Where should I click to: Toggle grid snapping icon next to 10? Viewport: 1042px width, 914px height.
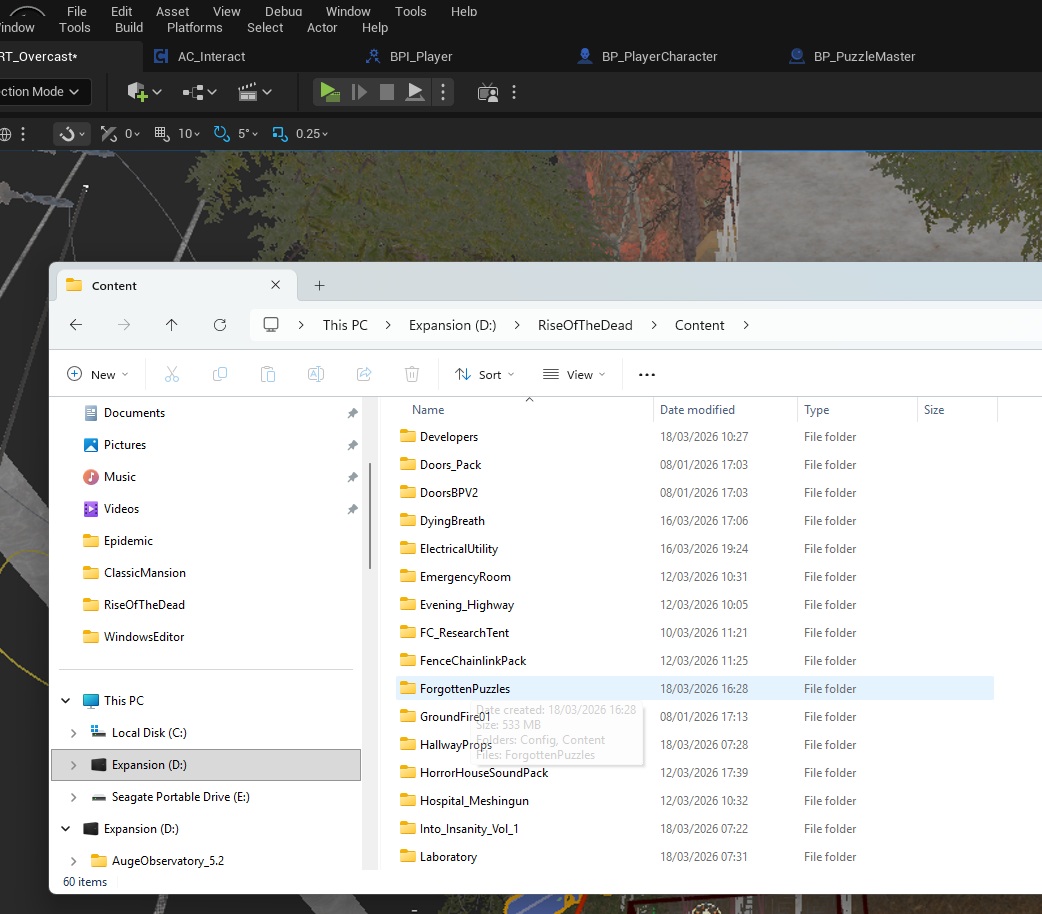(x=161, y=134)
